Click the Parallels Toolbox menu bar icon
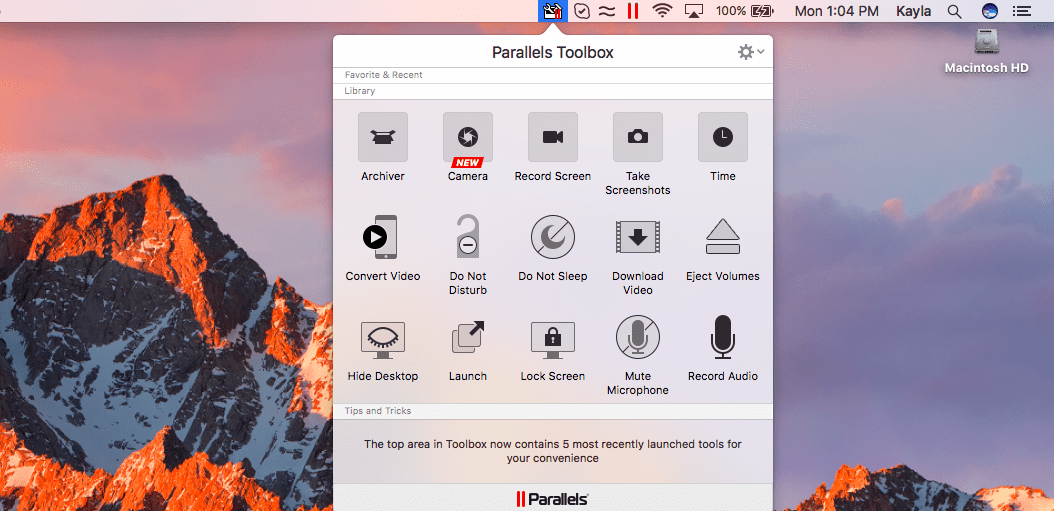This screenshot has width=1054, height=511. [x=552, y=11]
